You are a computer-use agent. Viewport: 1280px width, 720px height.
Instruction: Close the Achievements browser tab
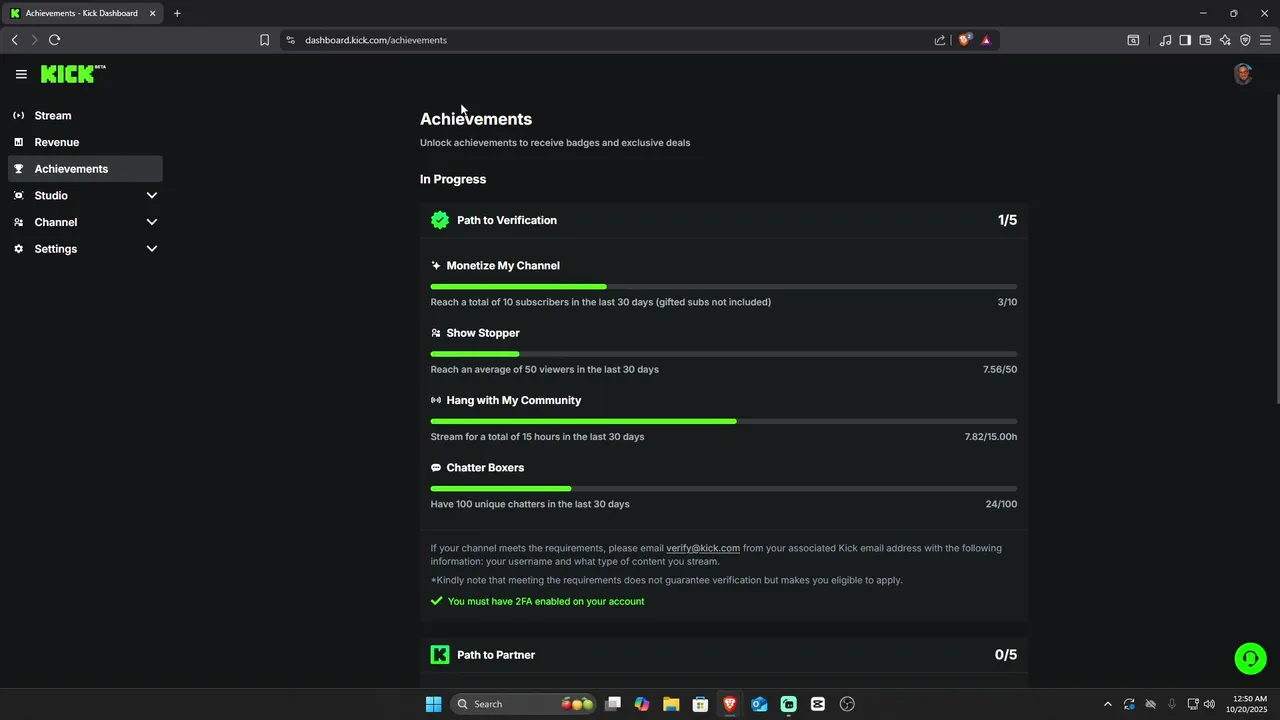153,13
